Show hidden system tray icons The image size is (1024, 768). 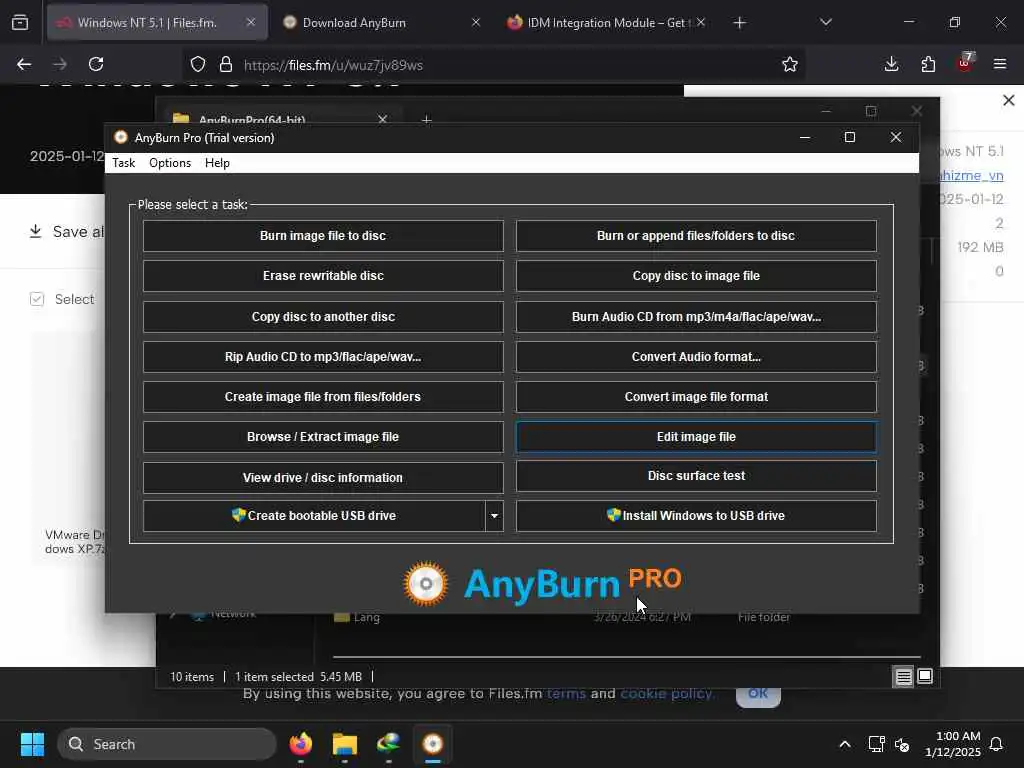coord(844,744)
